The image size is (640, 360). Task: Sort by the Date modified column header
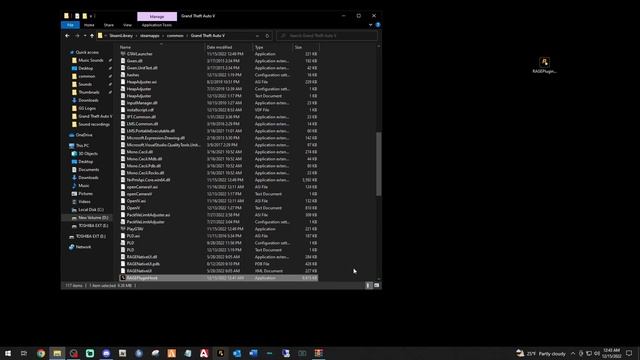coord(229,47)
